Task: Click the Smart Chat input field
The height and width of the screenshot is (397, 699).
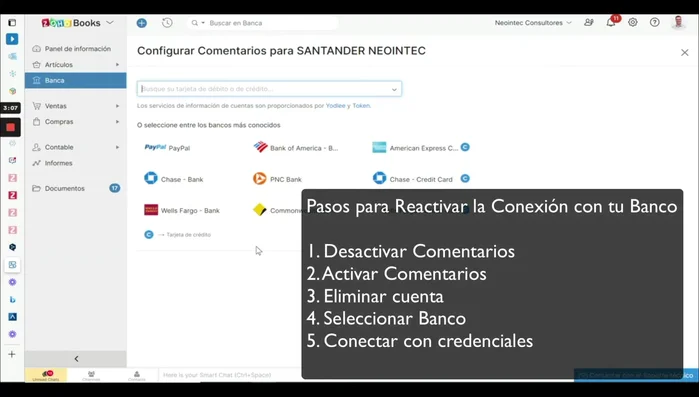Action: point(230,375)
